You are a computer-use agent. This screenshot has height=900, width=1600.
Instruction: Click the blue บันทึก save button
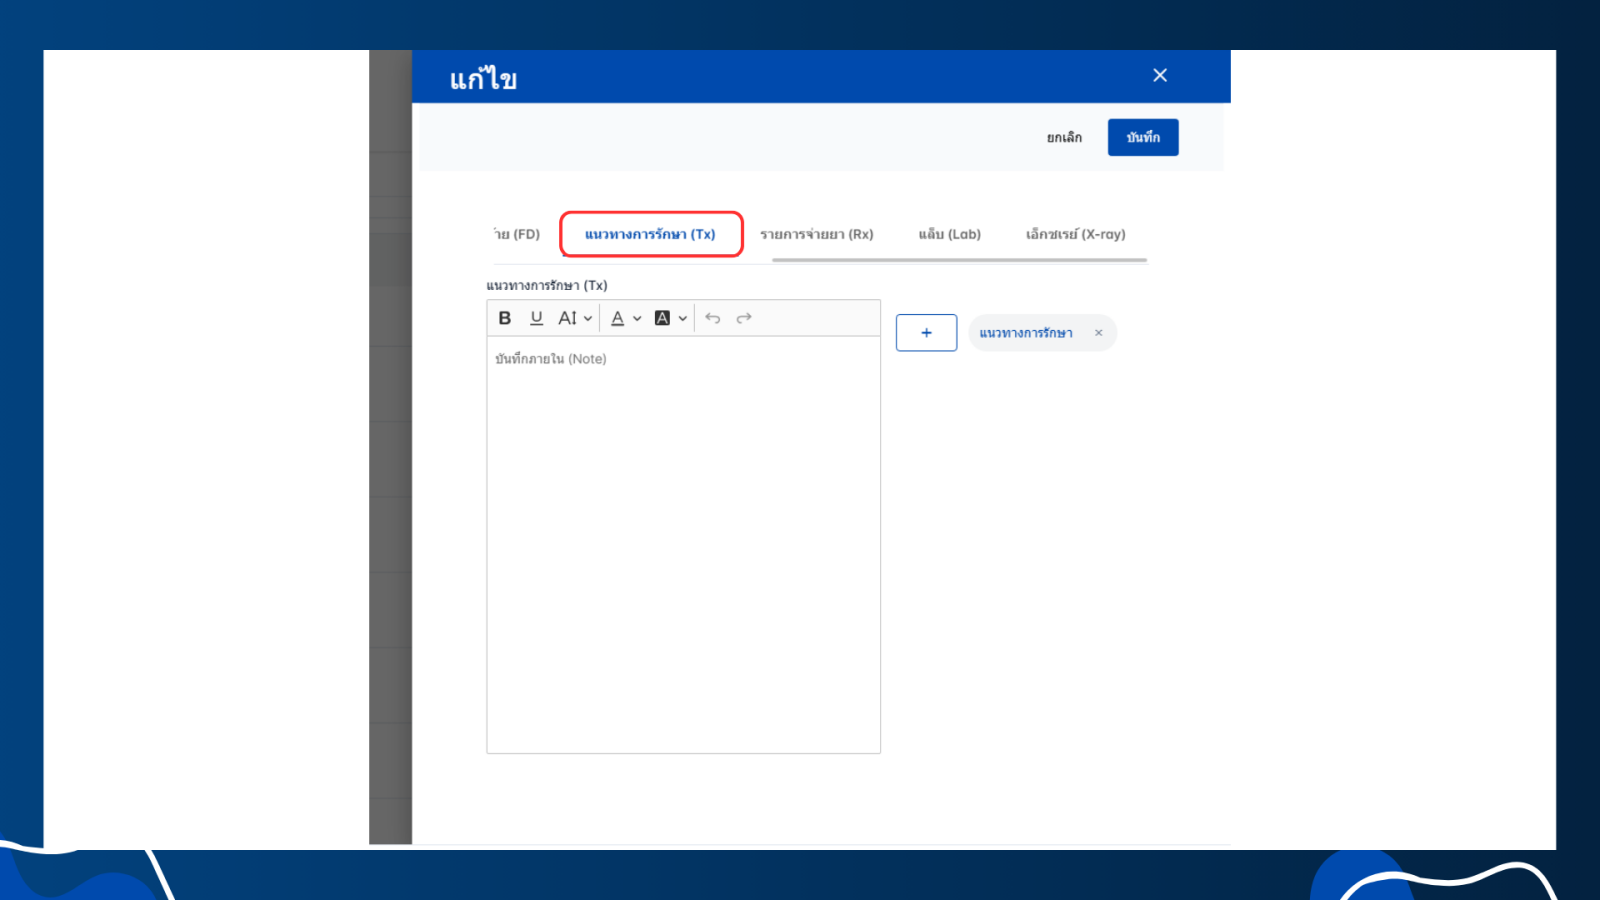pos(1142,138)
